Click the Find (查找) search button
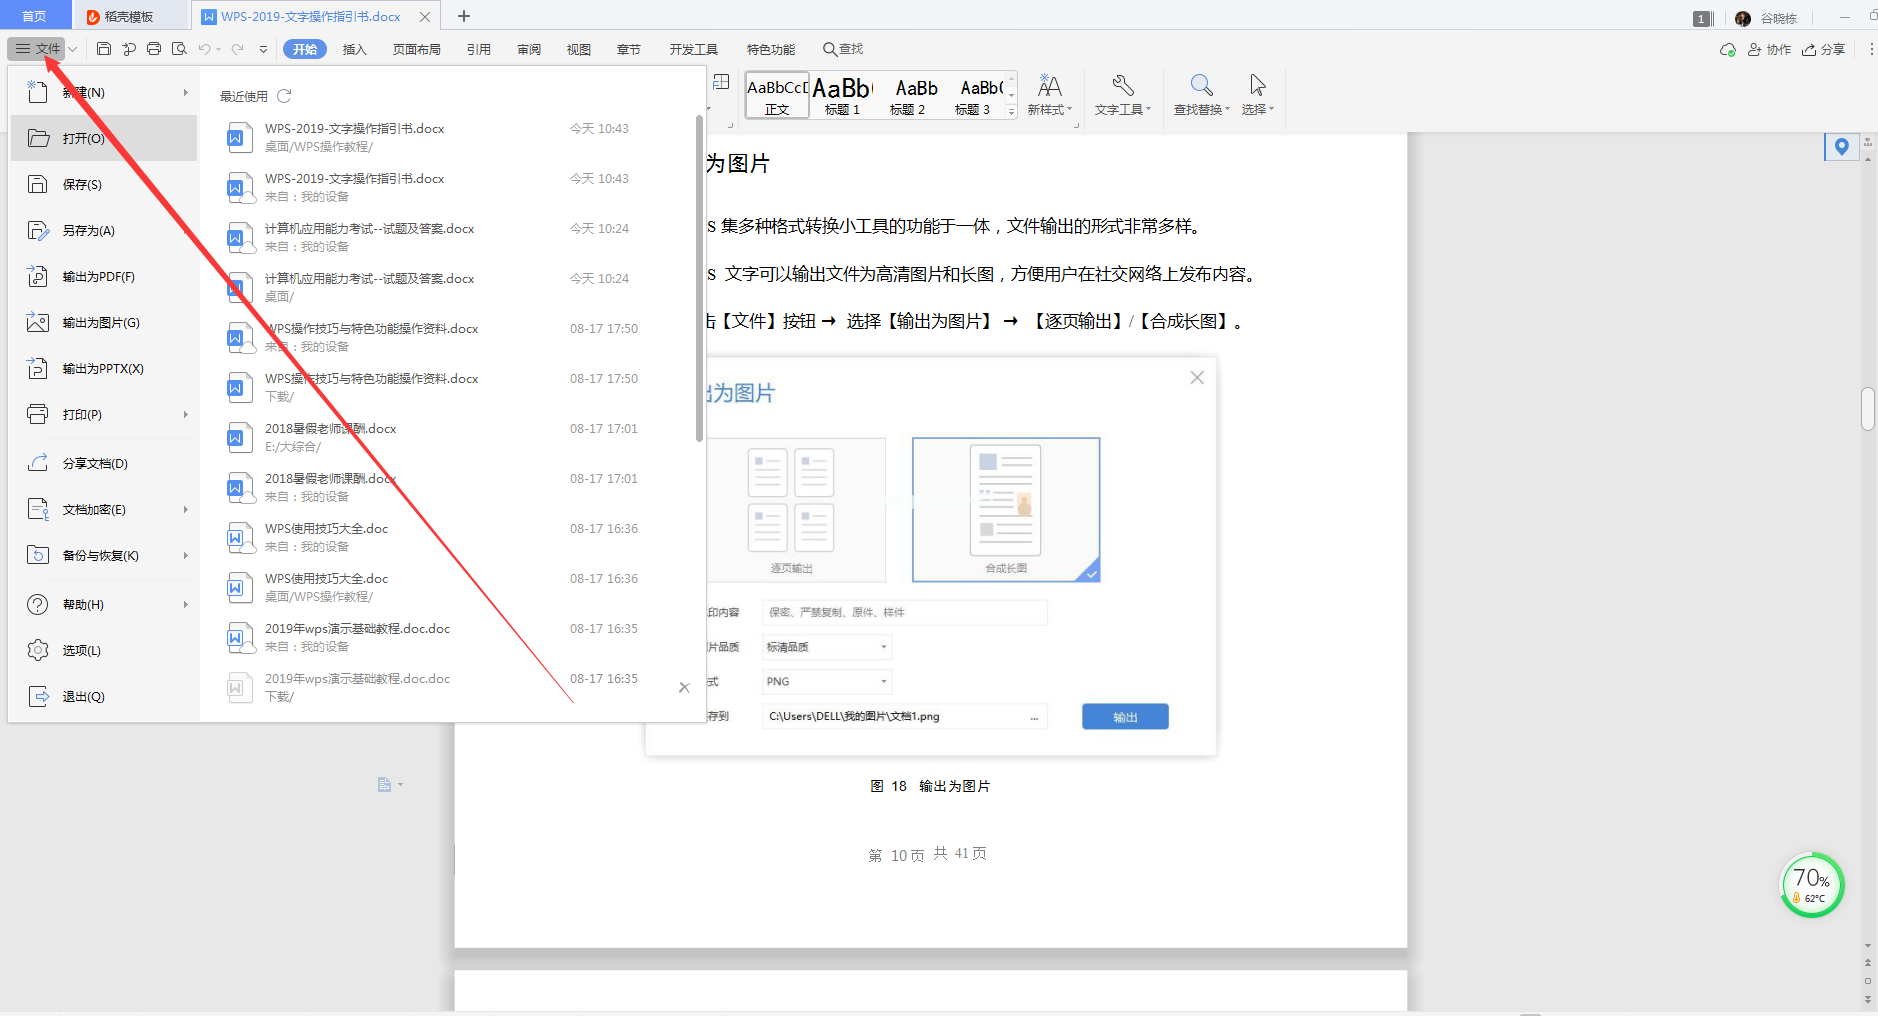 (843, 49)
